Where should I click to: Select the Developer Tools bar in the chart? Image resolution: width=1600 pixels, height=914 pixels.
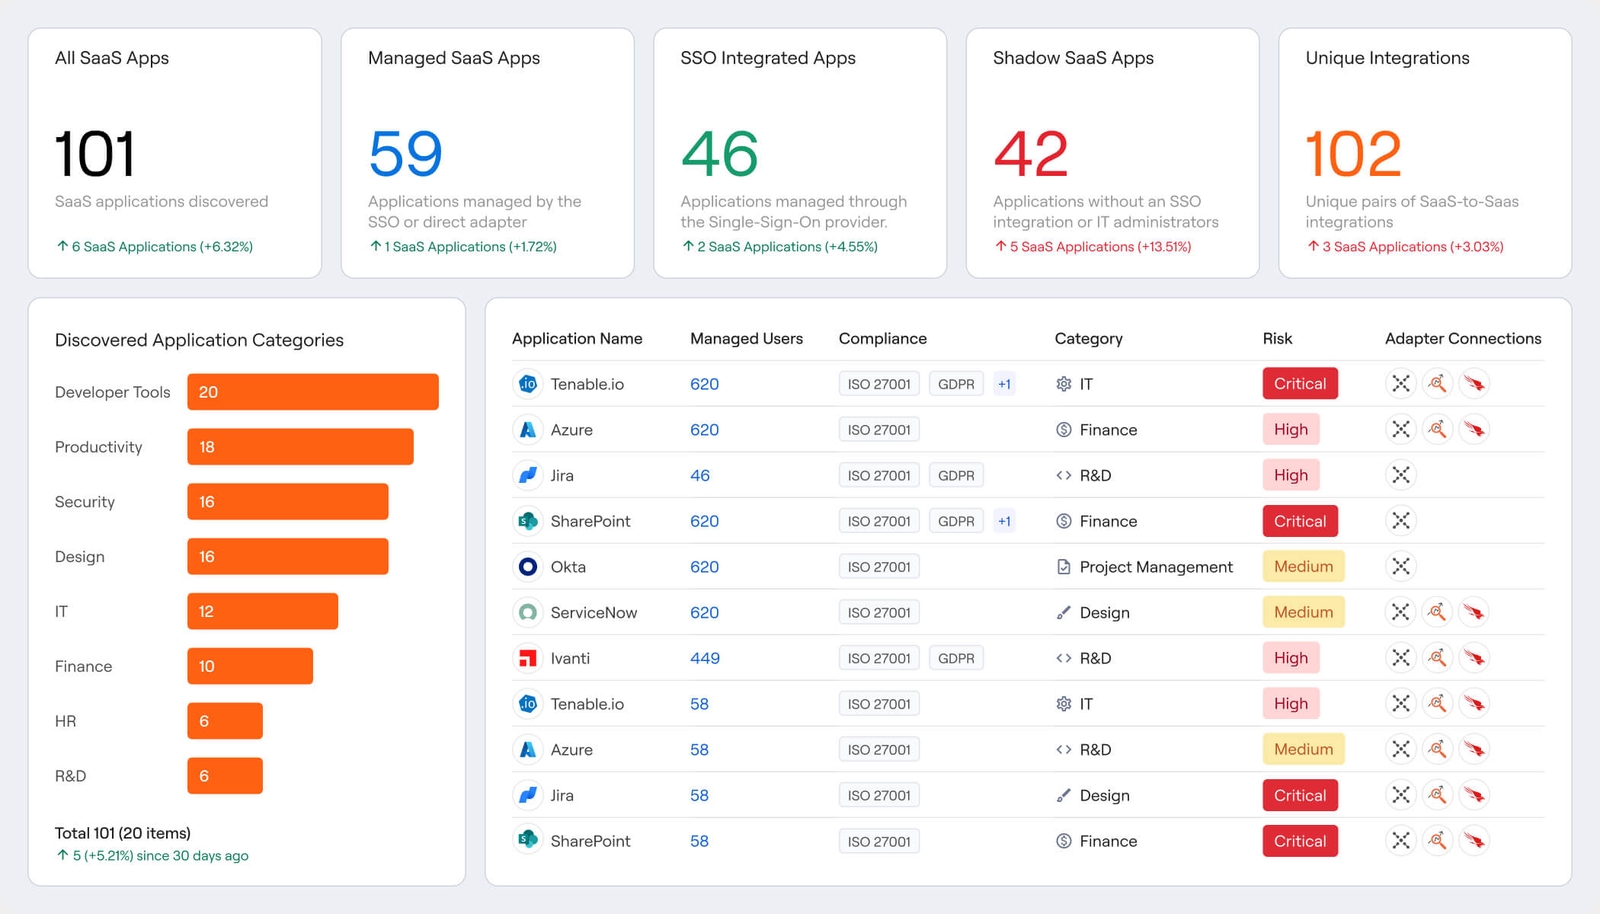tap(313, 392)
